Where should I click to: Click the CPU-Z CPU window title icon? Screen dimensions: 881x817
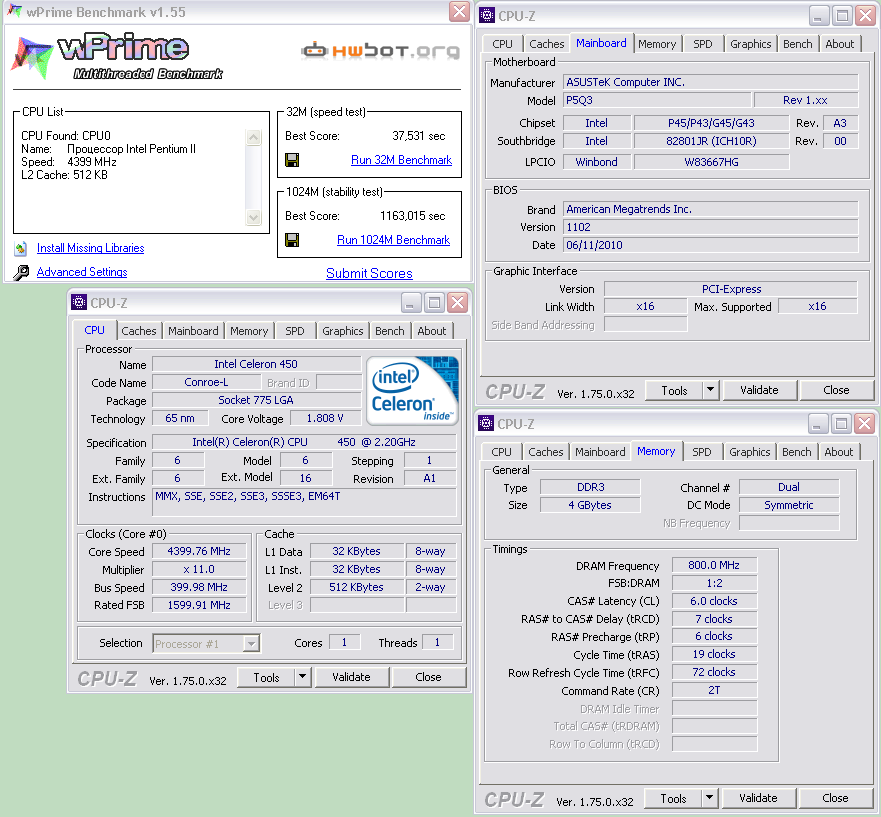point(79,302)
